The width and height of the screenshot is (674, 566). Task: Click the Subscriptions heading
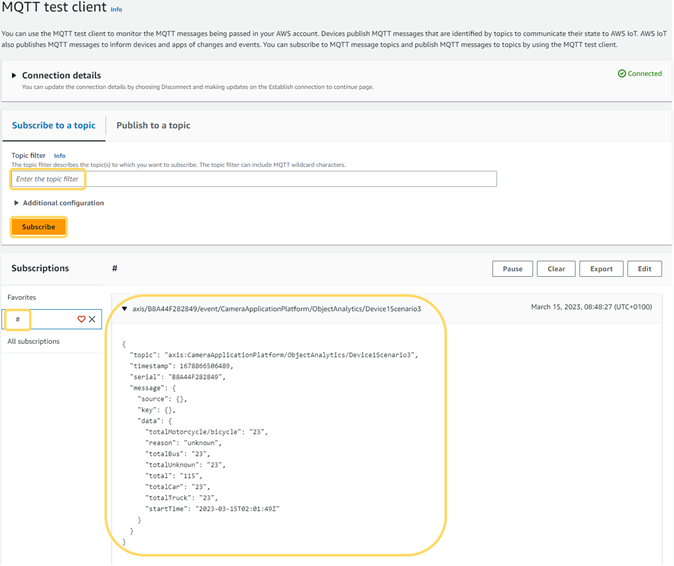(40, 268)
